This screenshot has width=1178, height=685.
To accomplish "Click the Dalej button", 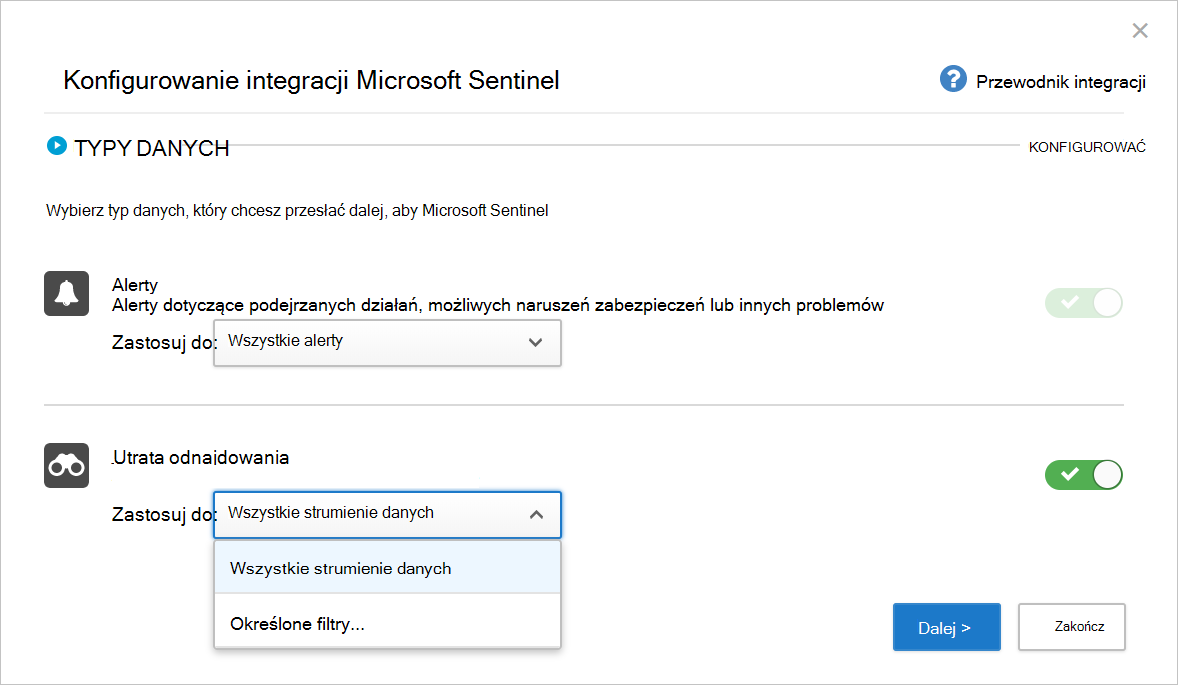I will (x=946, y=627).
